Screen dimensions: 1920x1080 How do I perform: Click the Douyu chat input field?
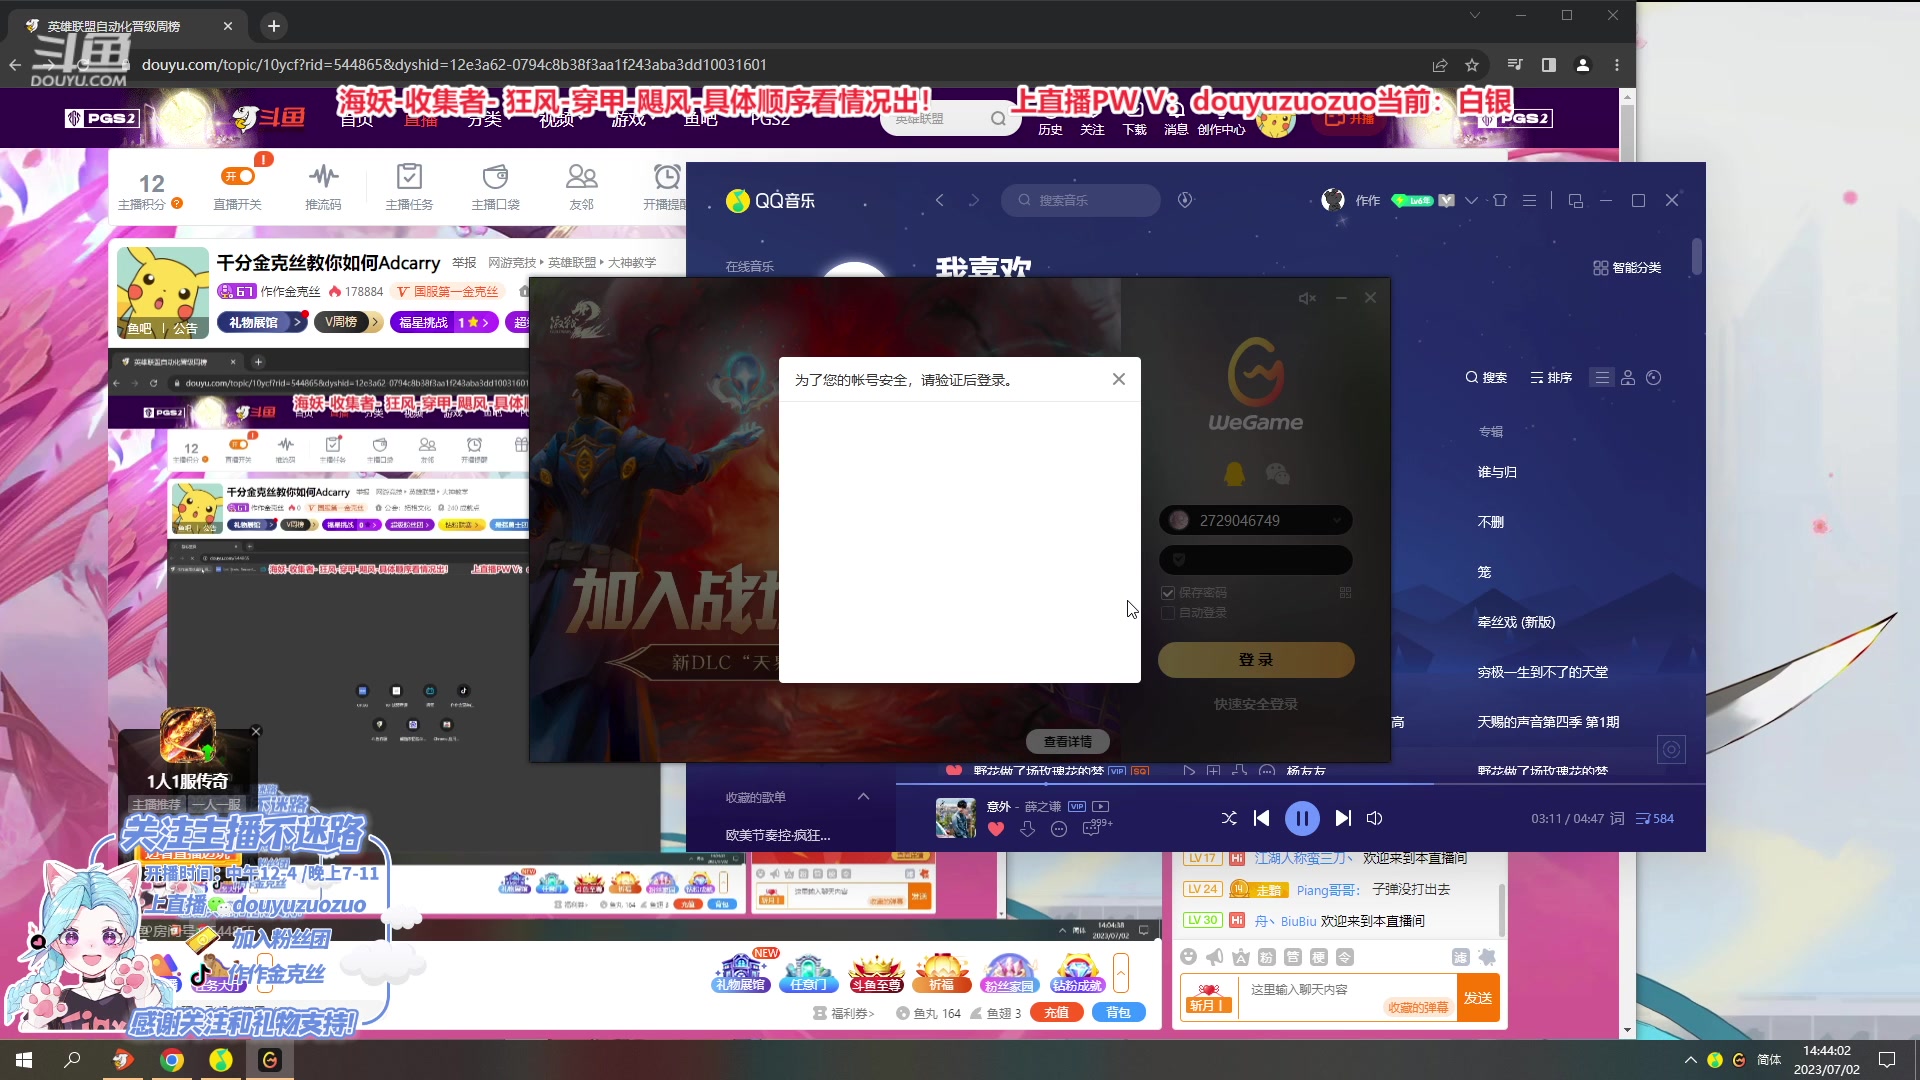click(1347, 997)
